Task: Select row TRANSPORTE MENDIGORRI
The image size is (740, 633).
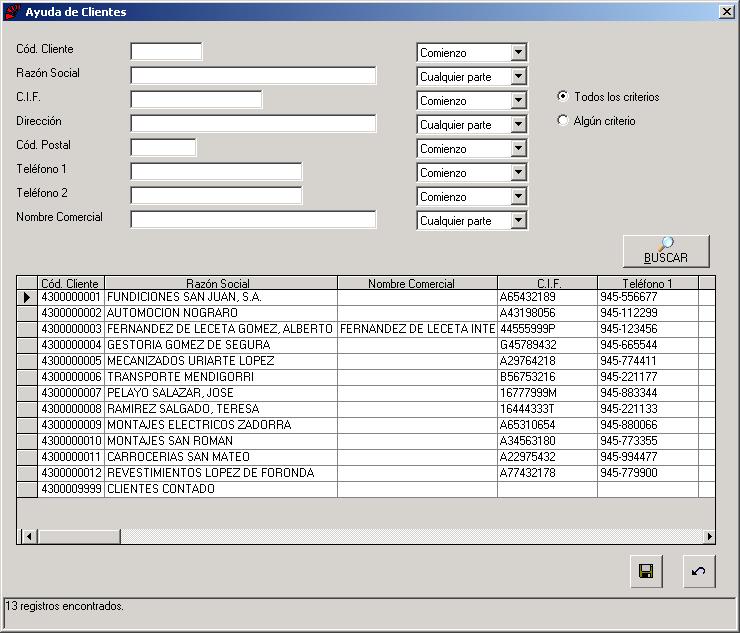Action: point(367,377)
